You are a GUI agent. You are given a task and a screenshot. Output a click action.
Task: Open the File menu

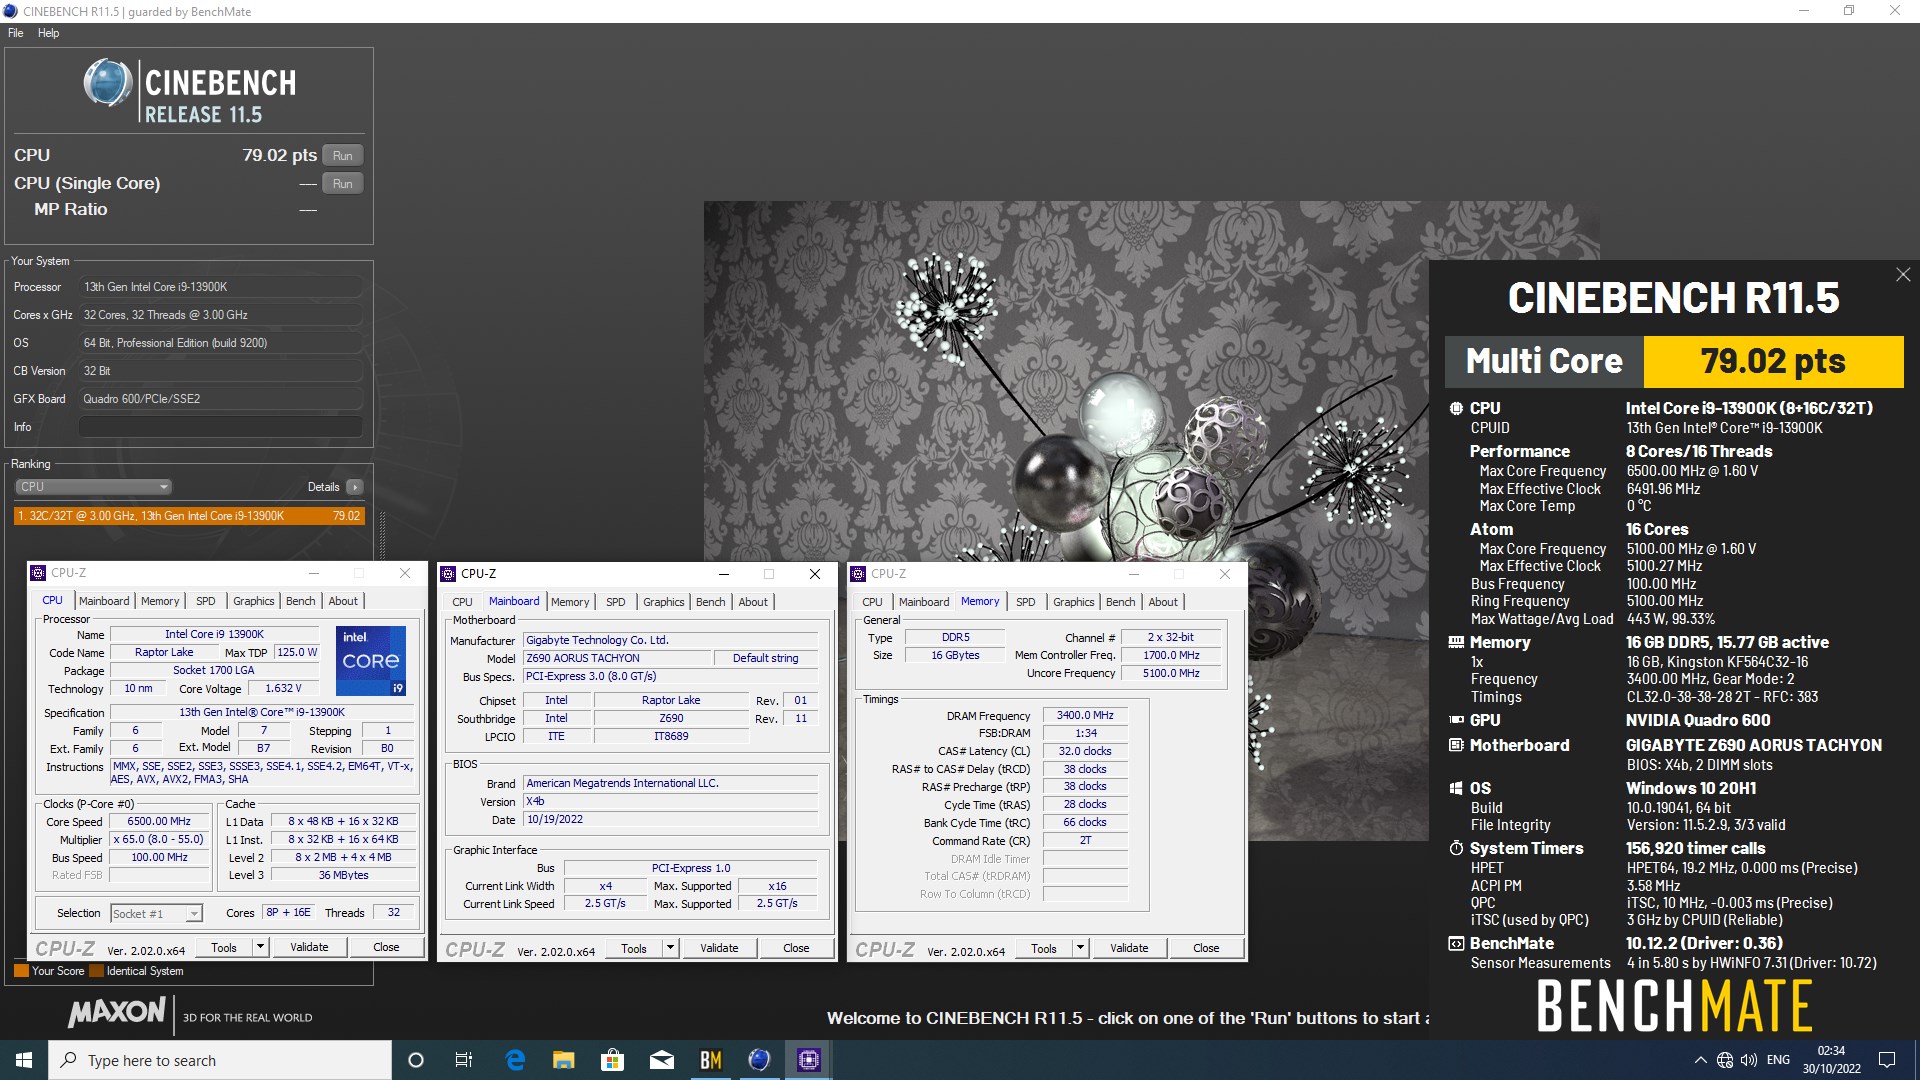coord(16,33)
